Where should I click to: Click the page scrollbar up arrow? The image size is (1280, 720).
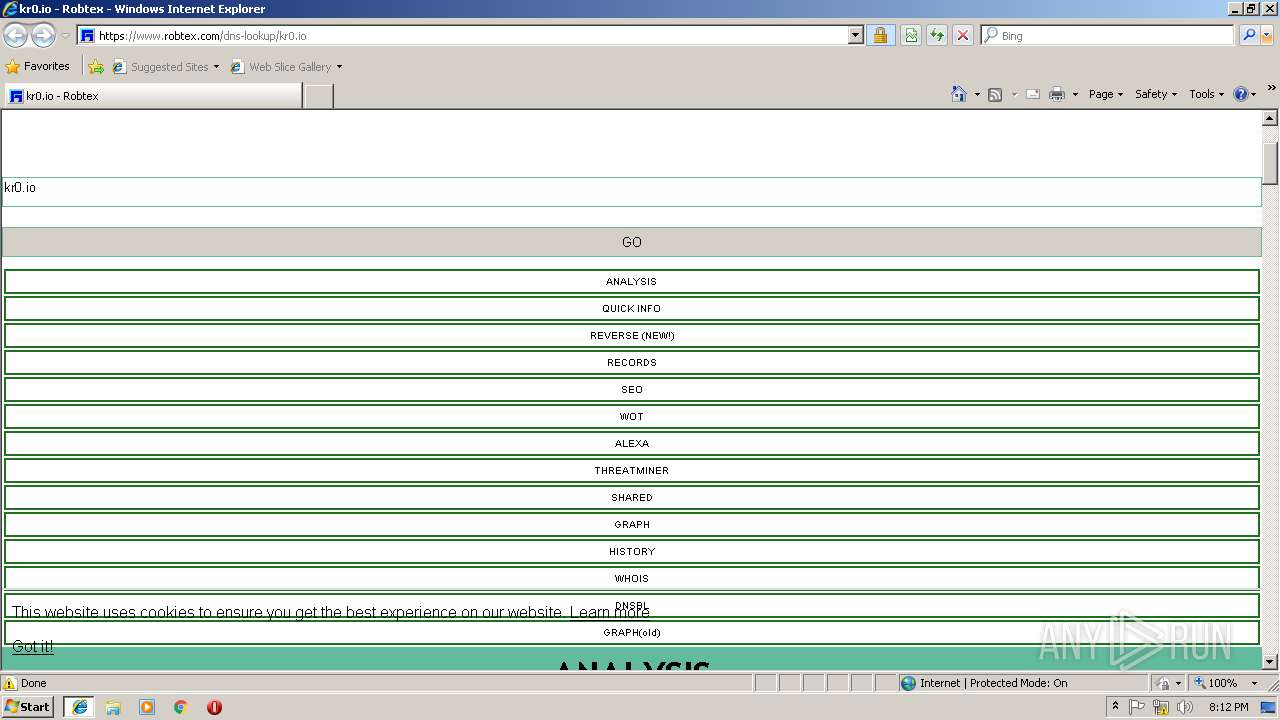[x=1270, y=118]
